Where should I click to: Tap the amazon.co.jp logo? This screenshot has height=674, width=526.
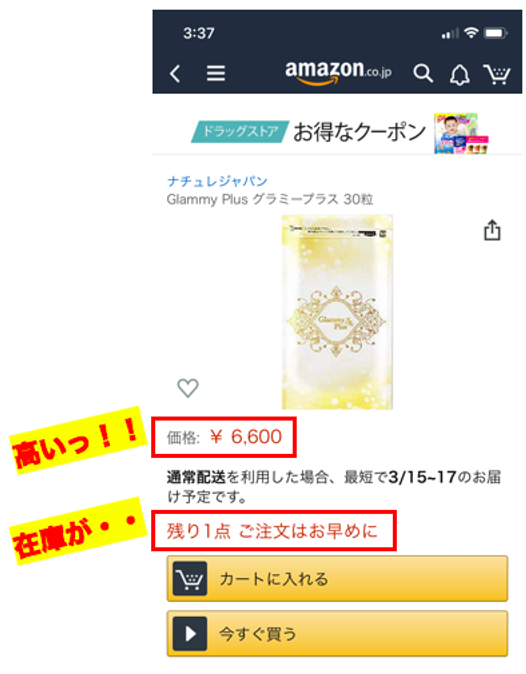coord(338,72)
